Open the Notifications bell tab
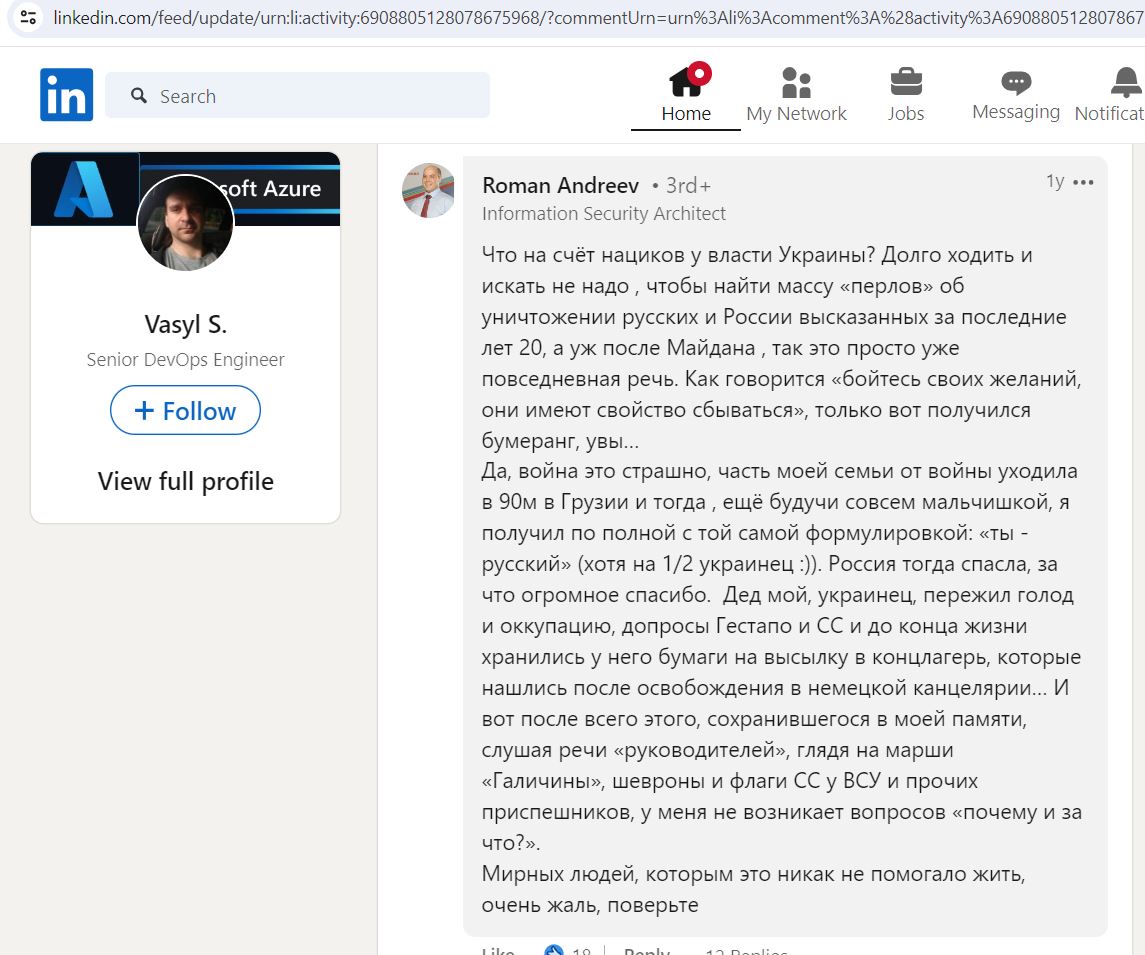This screenshot has width=1145, height=955. [1110, 95]
